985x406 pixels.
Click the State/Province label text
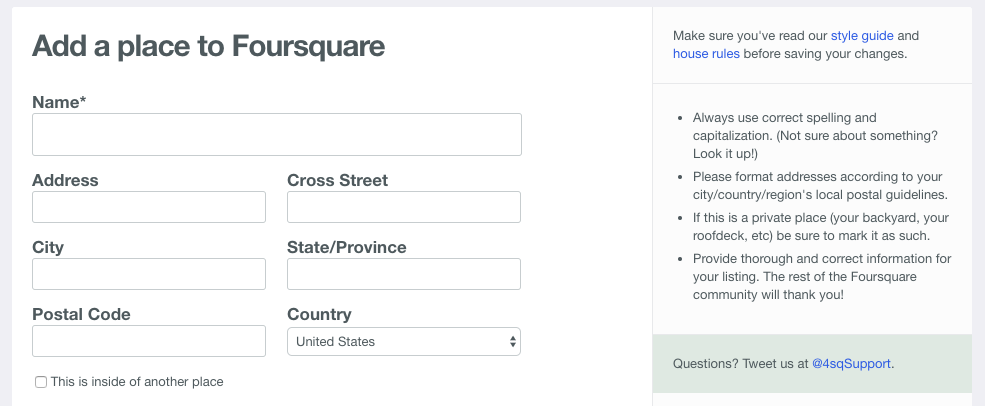(347, 248)
